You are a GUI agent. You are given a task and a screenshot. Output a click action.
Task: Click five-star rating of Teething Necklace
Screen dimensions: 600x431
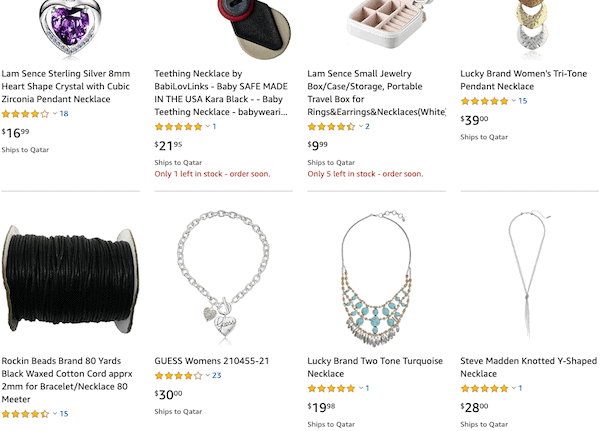click(178, 127)
